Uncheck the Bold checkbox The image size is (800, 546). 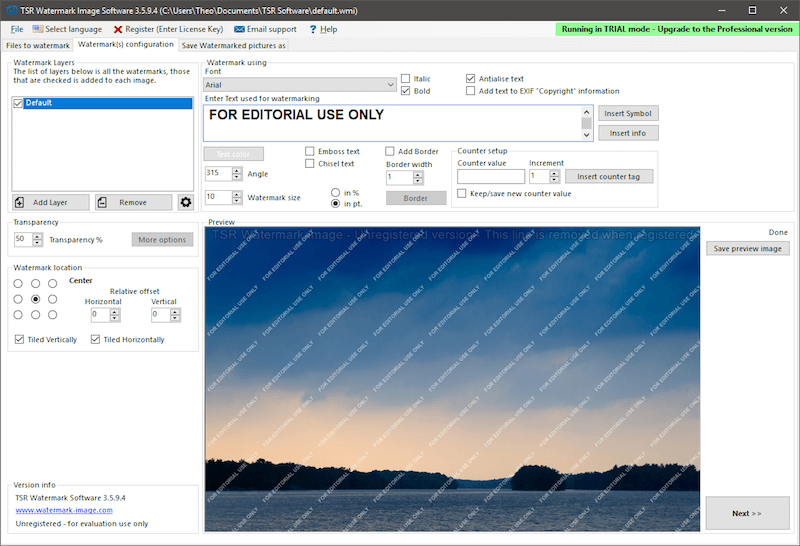(406, 91)
